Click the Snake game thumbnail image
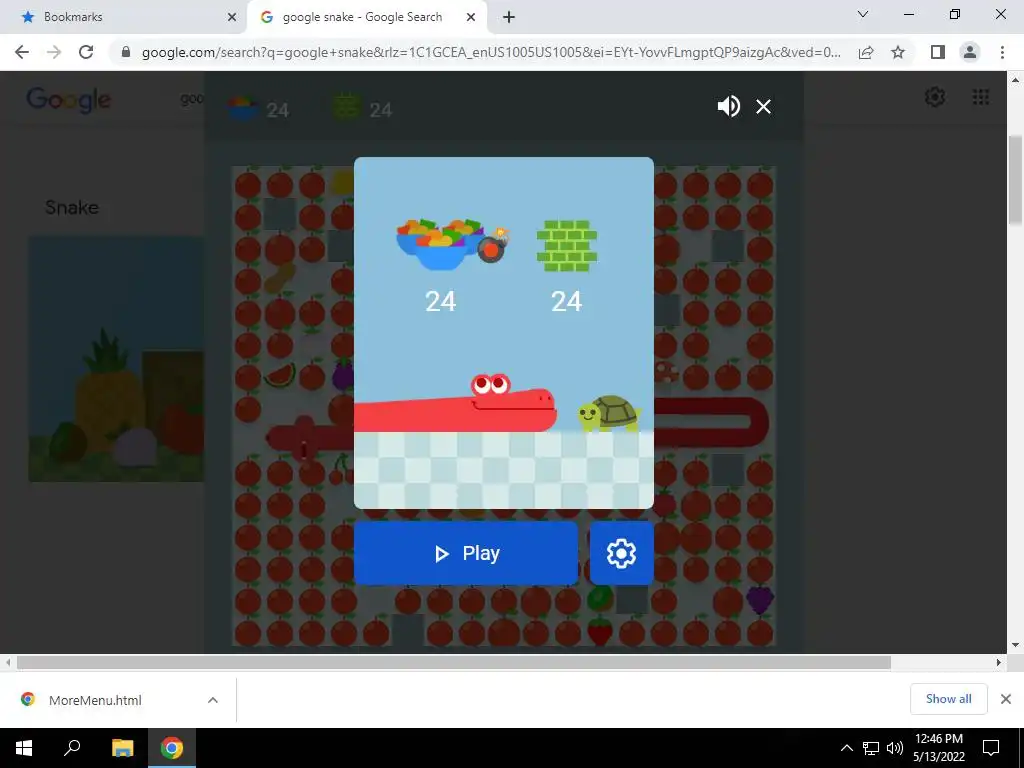The width and height of the screenshot is (1024, 768). click(116, 359)
